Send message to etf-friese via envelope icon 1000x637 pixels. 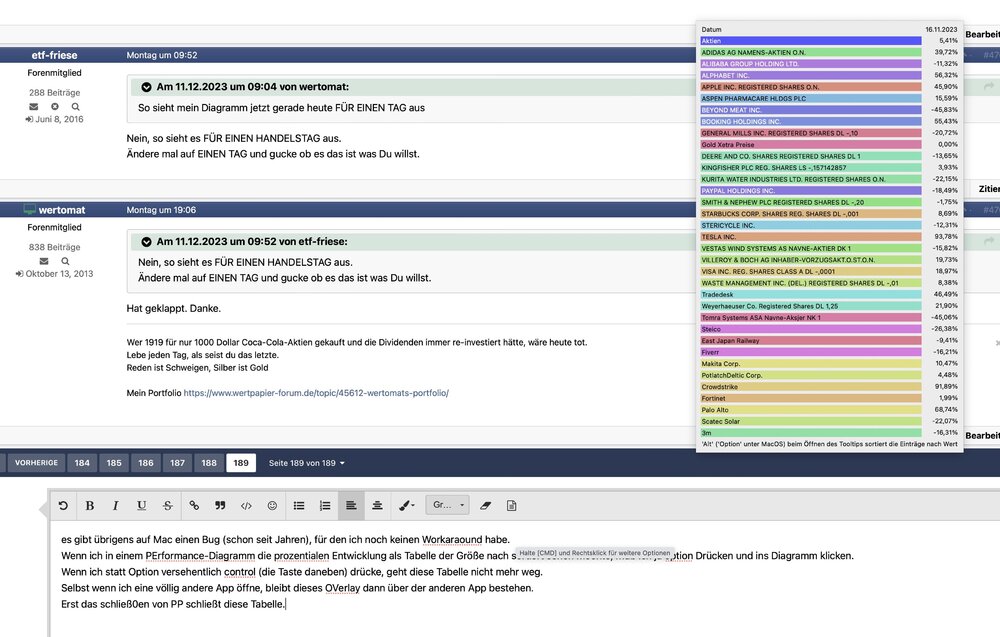click(x=34, y=106)
